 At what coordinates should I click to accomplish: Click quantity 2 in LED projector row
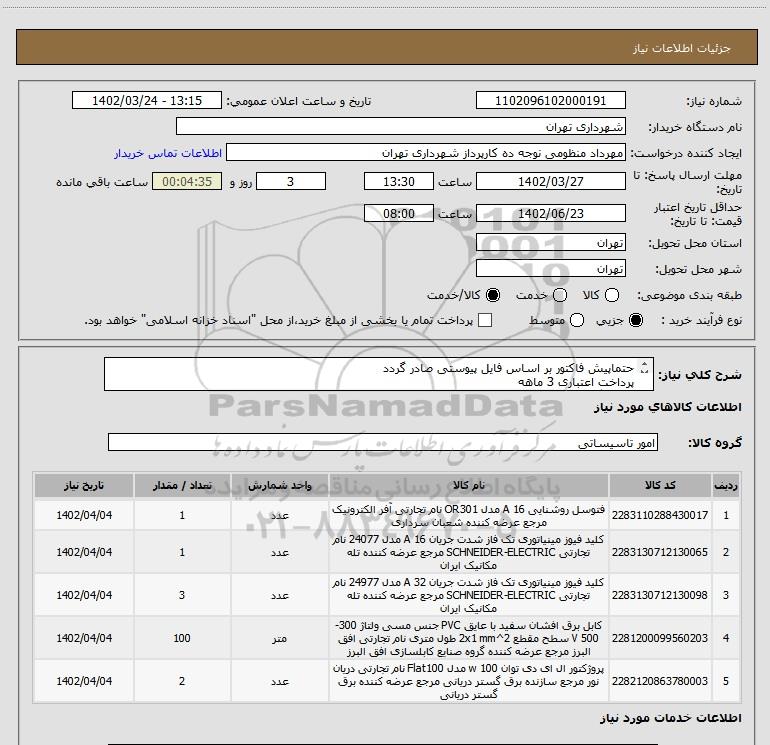(182, 681)
